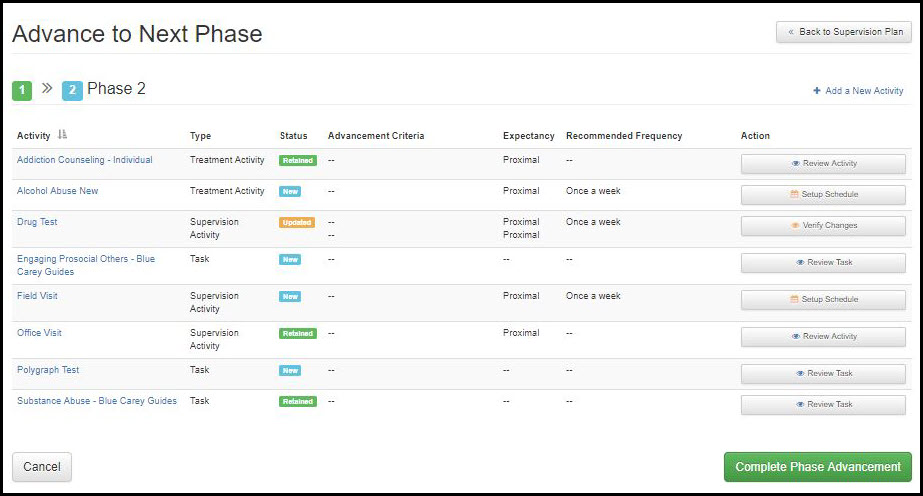This screenshot has height=496, width=923.
Task: Review Task for Engaging Prosocial Others
Action: [823, 263]
